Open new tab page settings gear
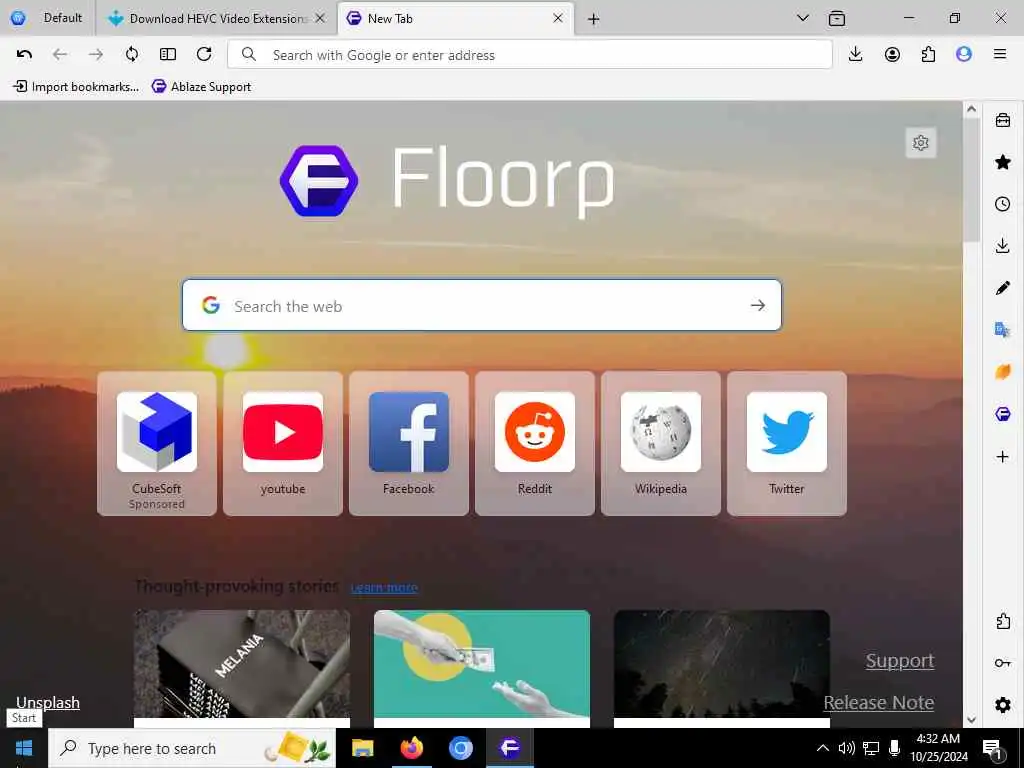 [x=921, y=142]
